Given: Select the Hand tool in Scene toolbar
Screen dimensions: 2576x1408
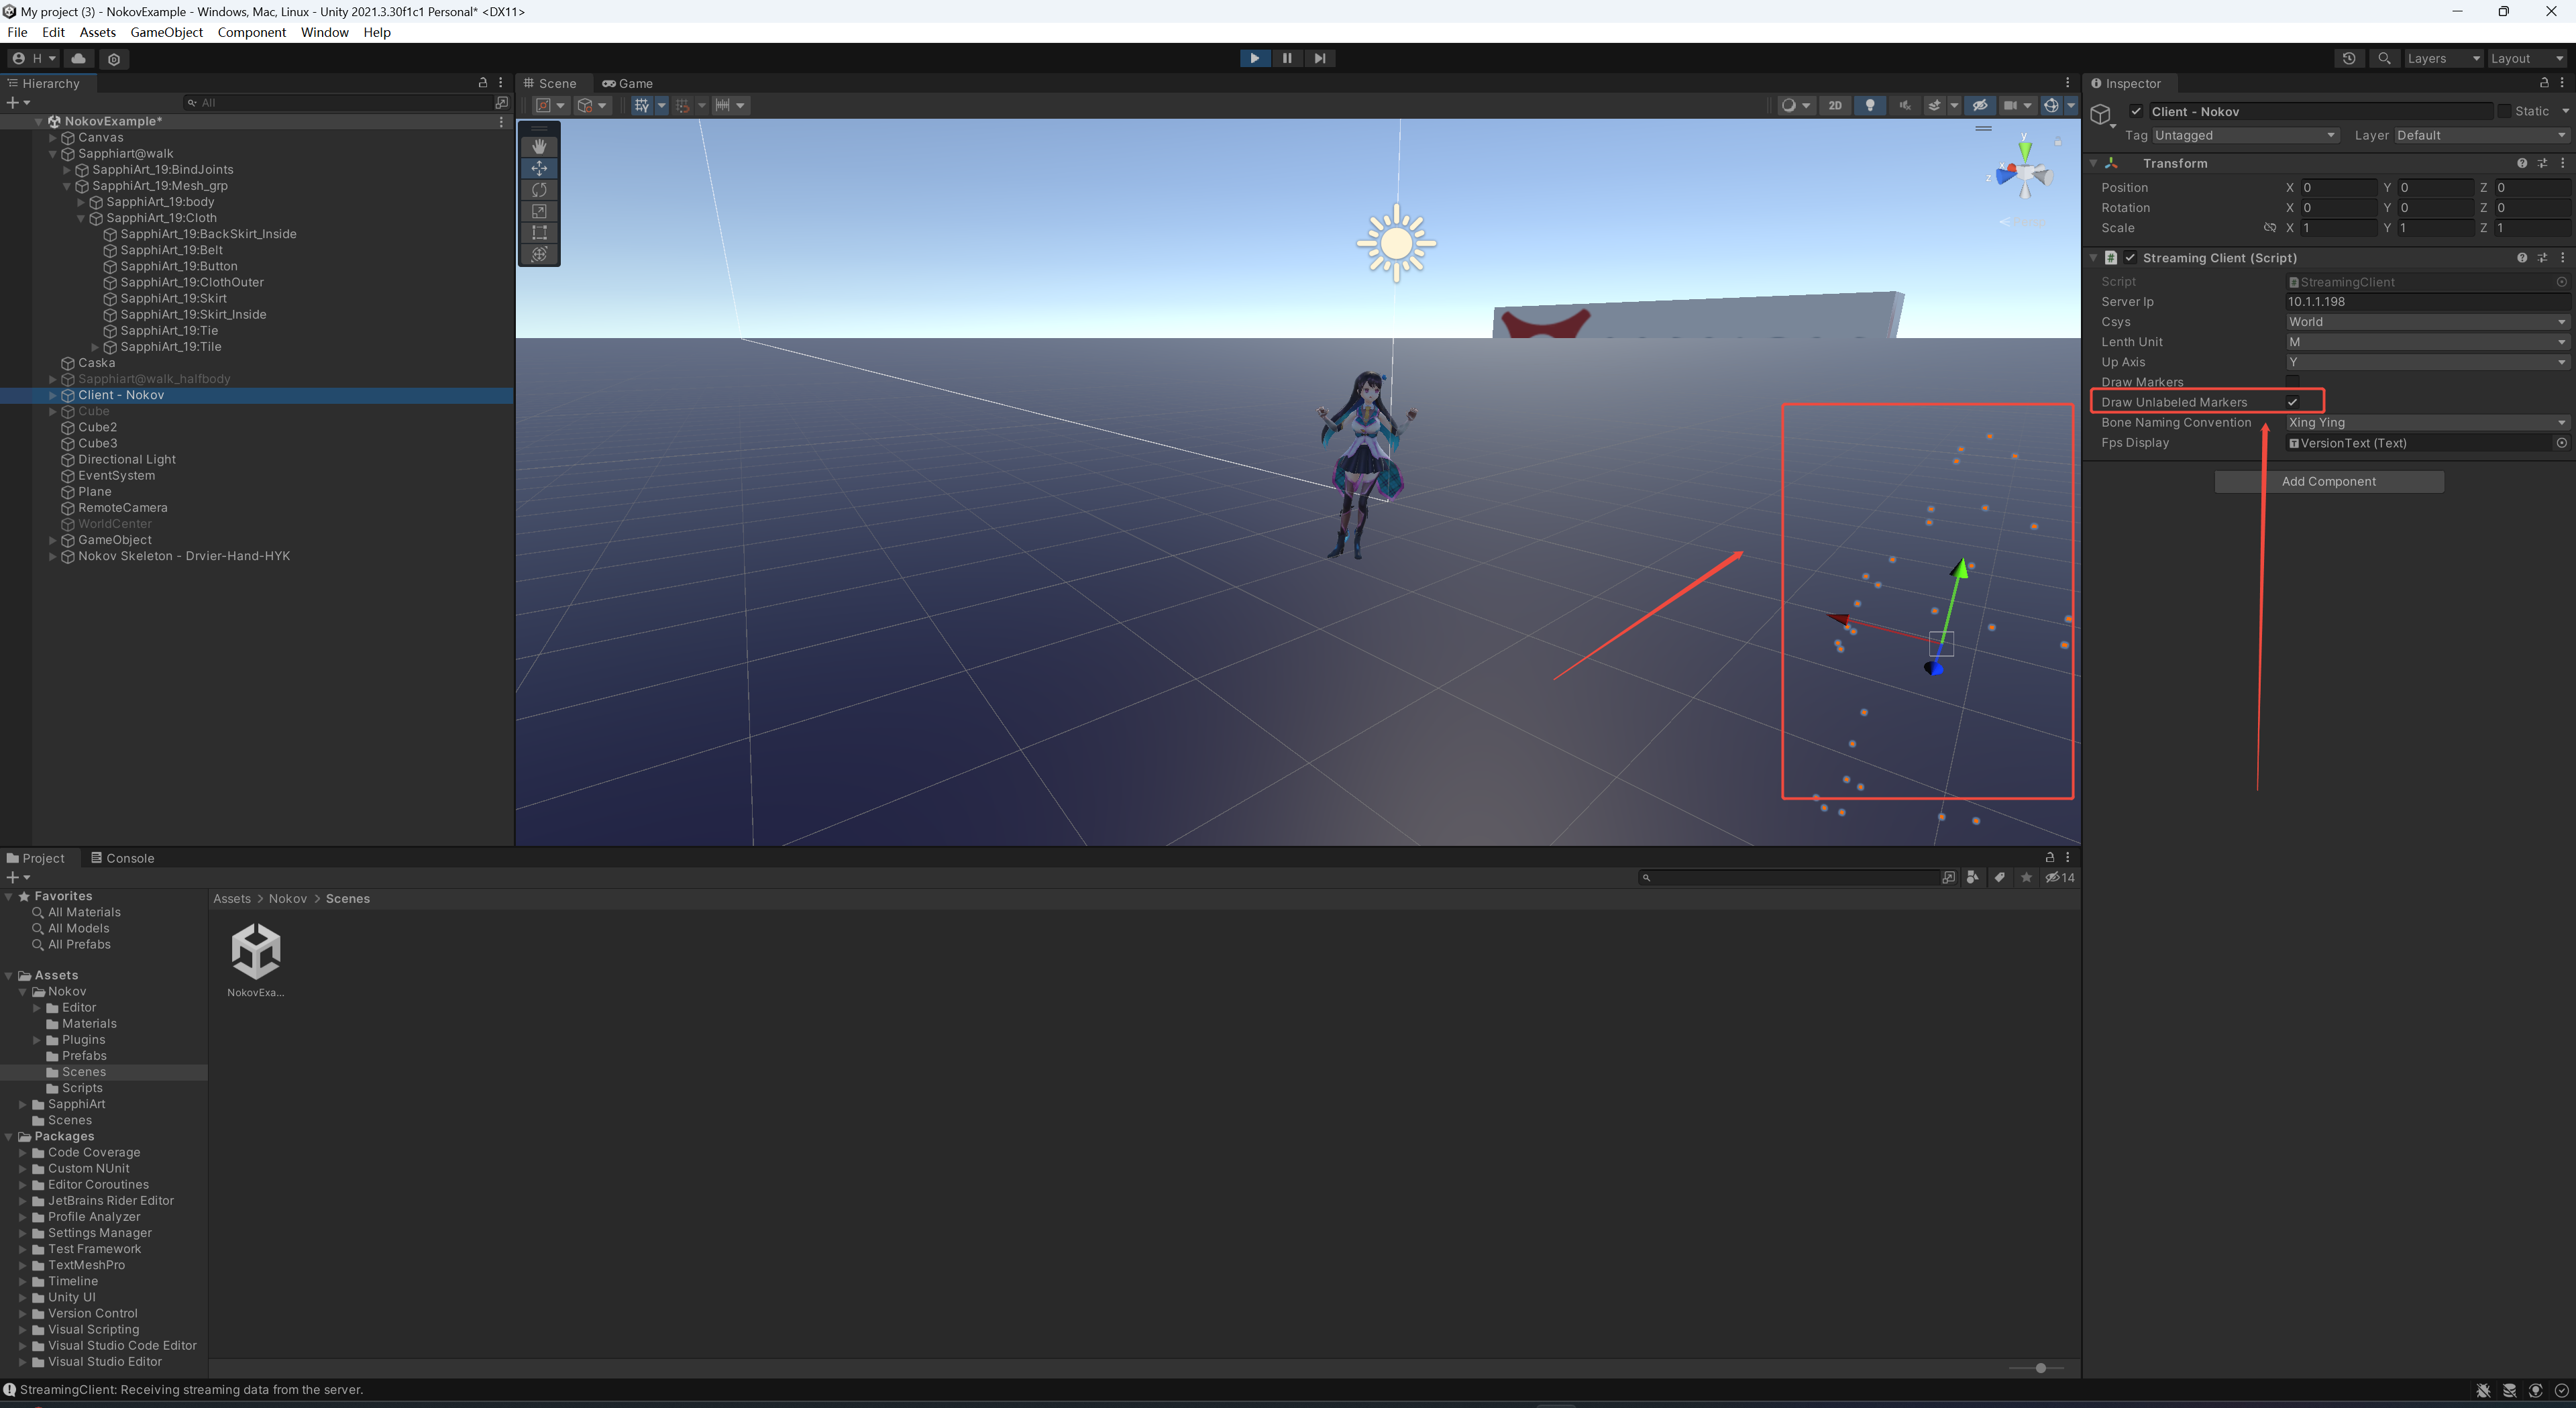Looking at the screenshot, I should pyautogui.click(x=539, y=146).
